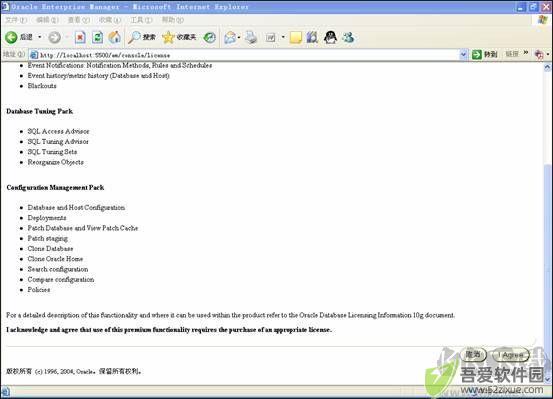Expand the Mail button dropdown arrow
The image size is (553, 399).
tap(239, 37)
